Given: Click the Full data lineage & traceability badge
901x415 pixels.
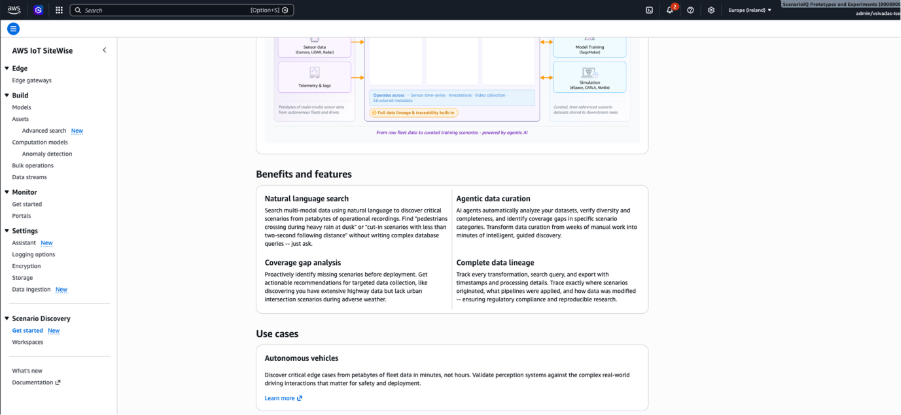Looking at the screenshot, I should click(414, 113).
